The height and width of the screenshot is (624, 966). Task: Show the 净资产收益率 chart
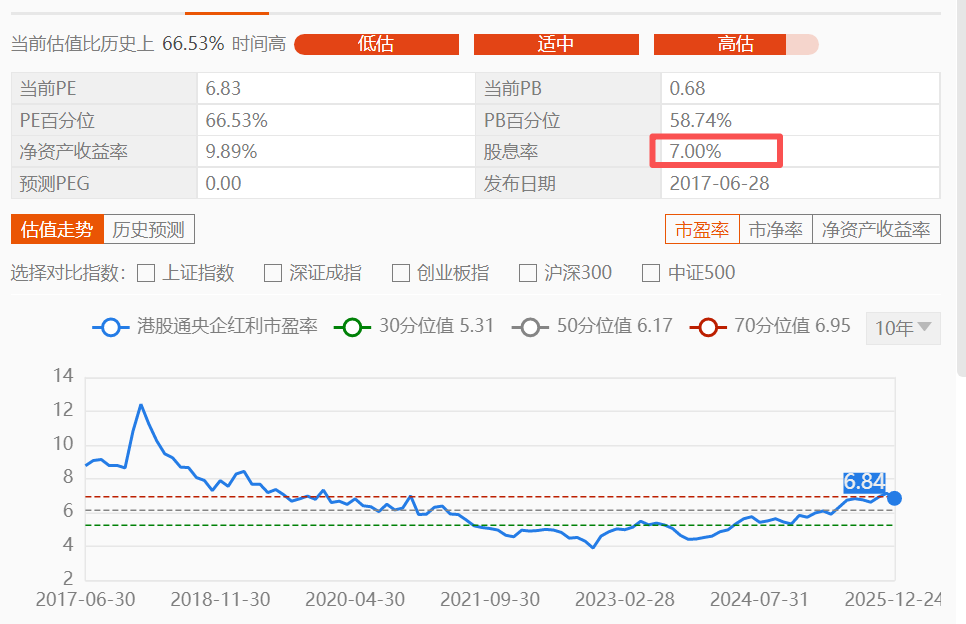(876, 229)
